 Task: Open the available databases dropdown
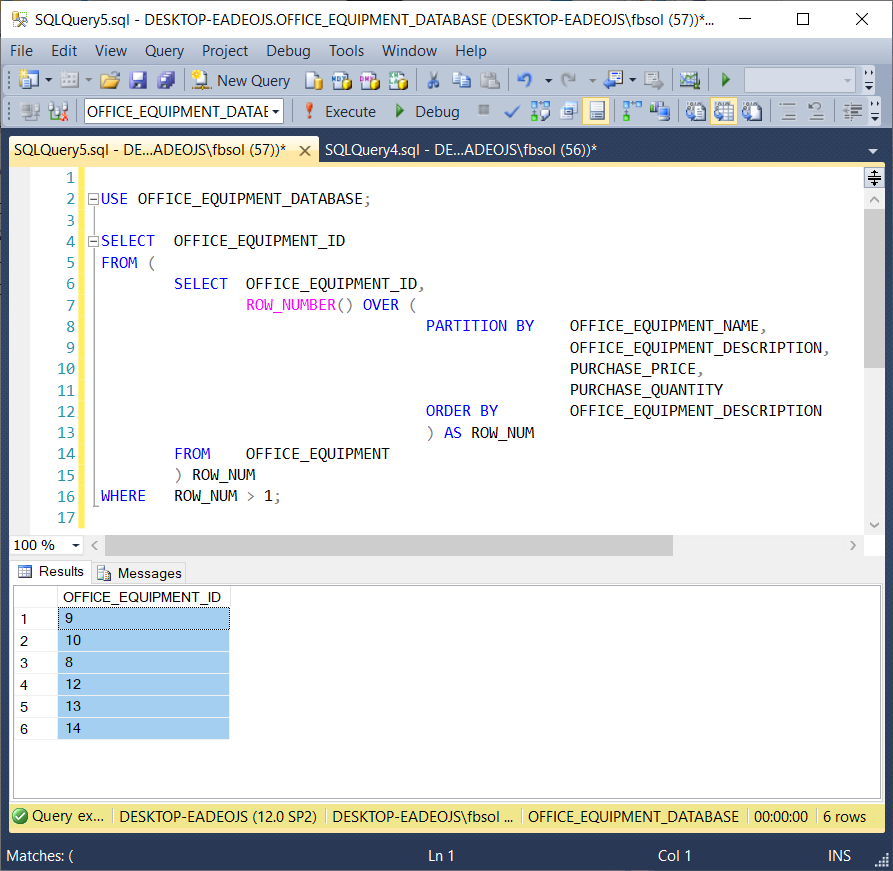point(276,111)
